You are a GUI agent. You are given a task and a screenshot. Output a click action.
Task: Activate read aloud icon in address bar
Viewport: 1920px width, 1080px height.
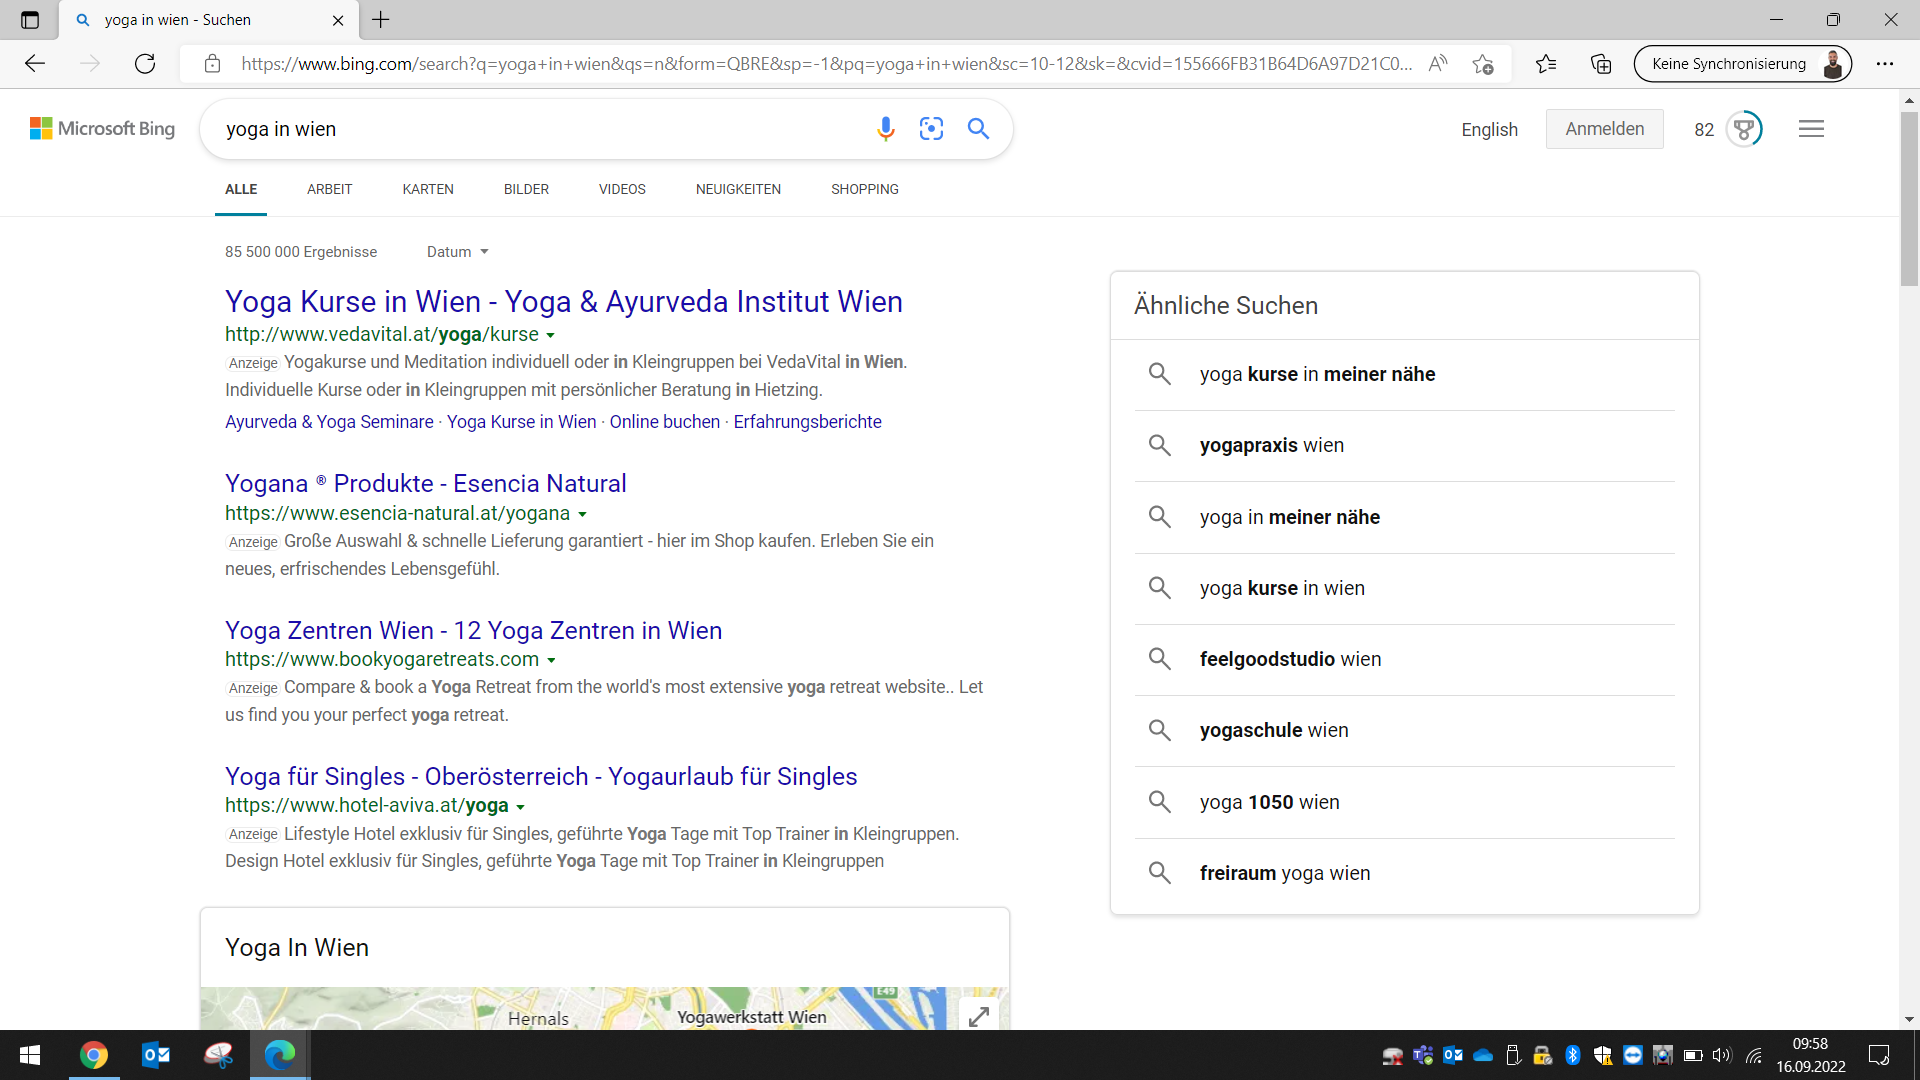tap(1438, 64)
